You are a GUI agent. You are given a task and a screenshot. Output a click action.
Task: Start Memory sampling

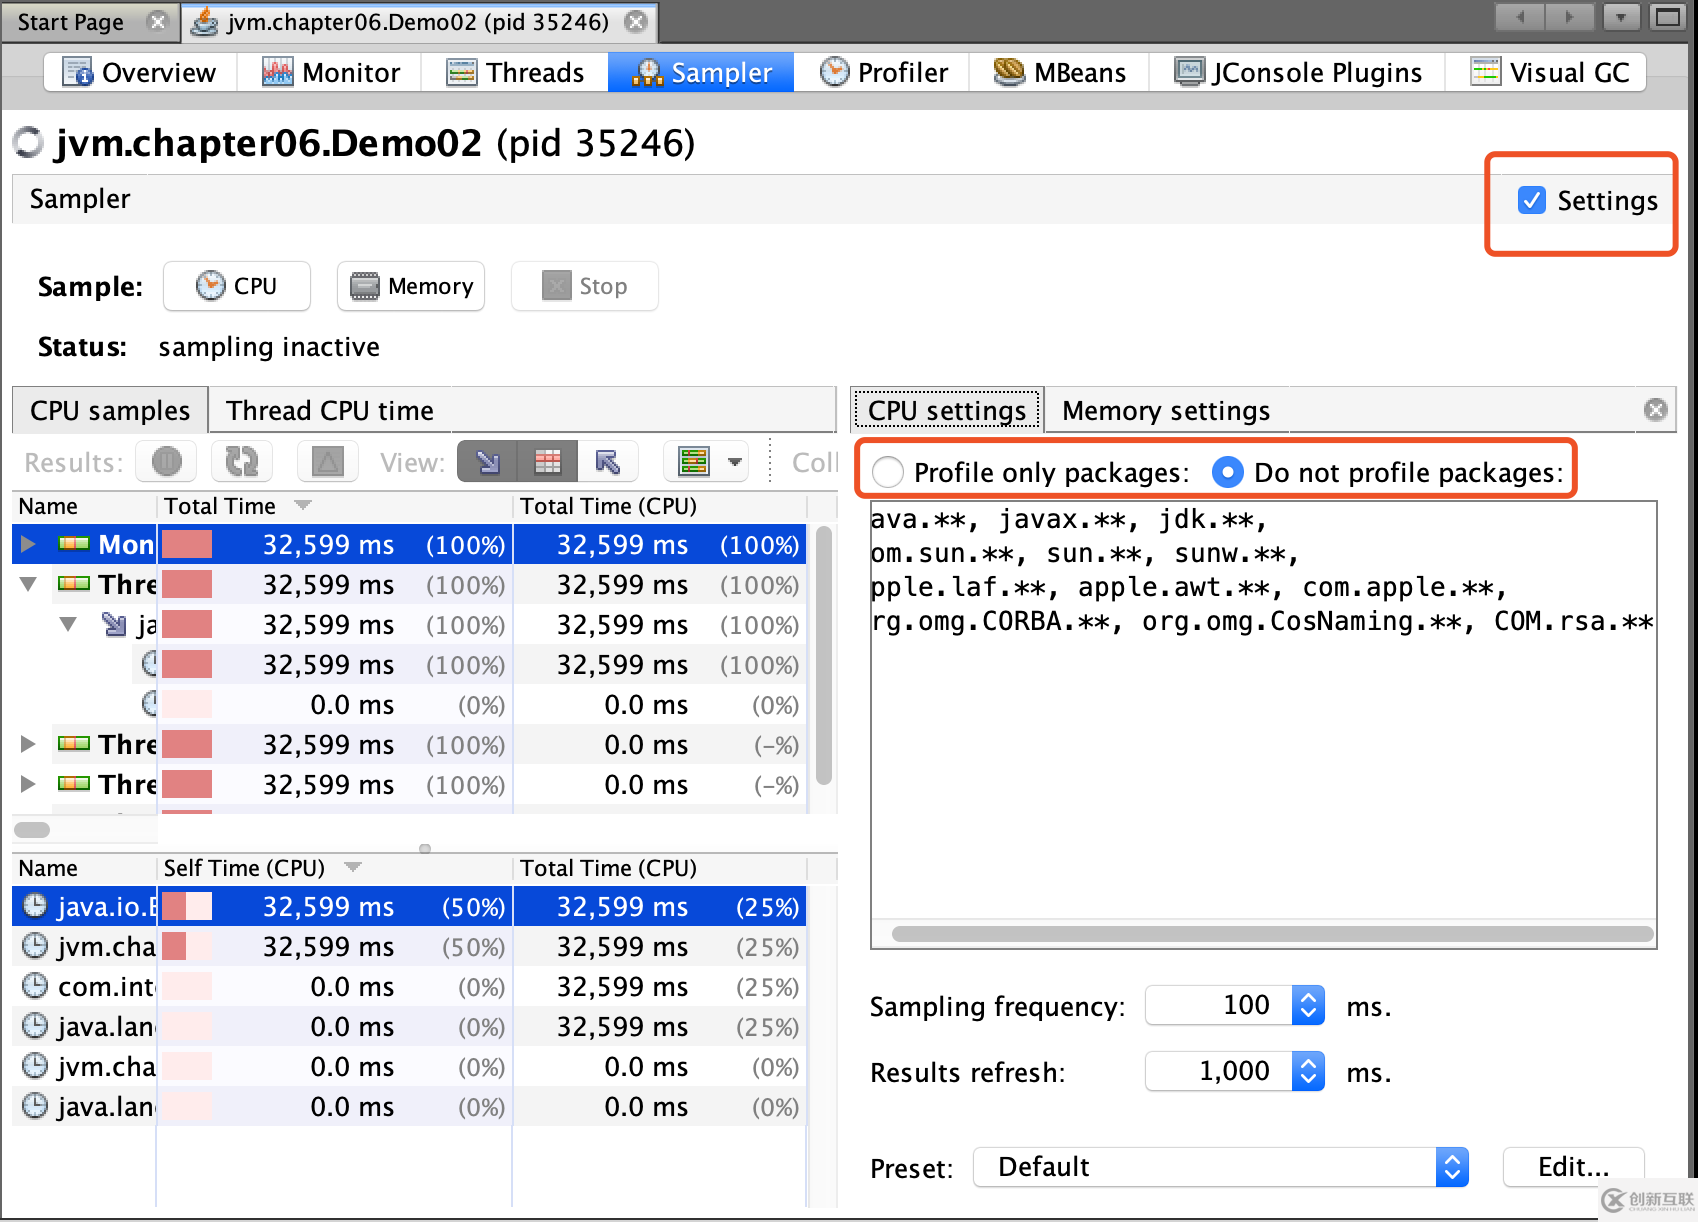[411, 286]
